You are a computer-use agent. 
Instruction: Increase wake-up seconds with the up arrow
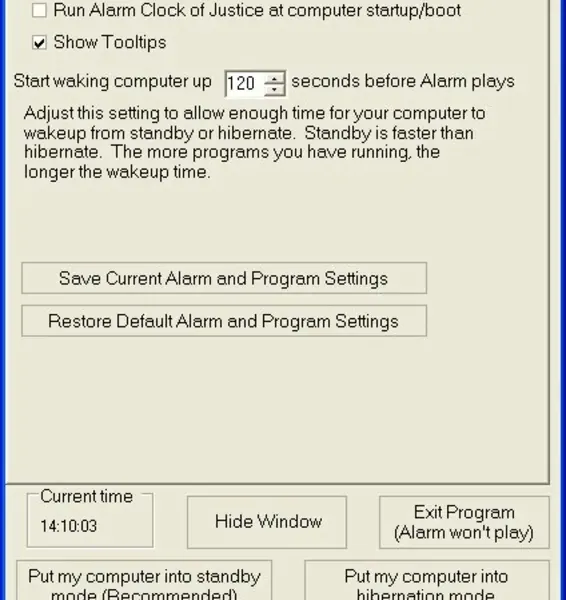274,78
